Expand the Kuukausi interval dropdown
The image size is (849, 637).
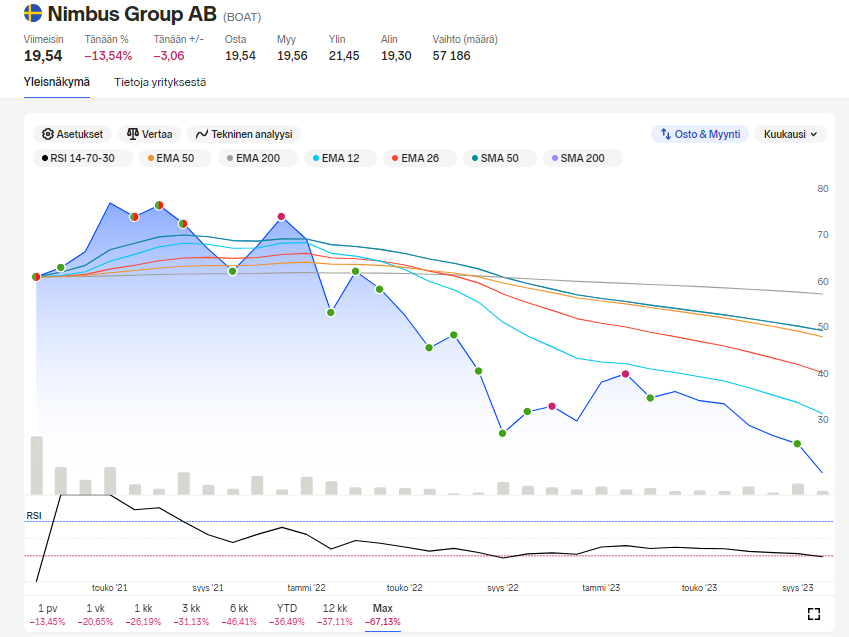coord(790,134)
